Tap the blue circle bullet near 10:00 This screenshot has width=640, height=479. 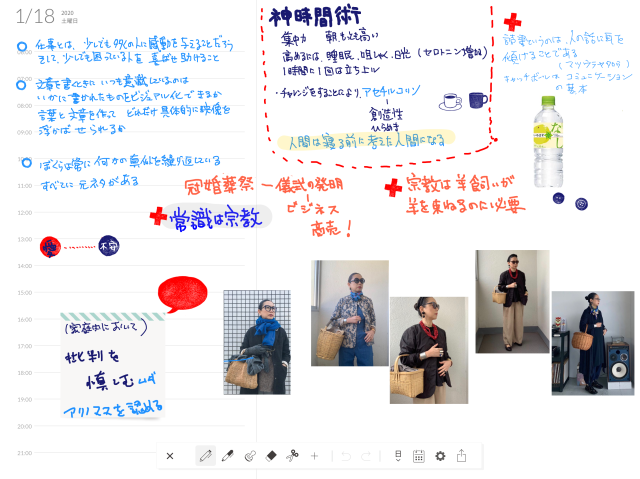(x=27, y=163)
